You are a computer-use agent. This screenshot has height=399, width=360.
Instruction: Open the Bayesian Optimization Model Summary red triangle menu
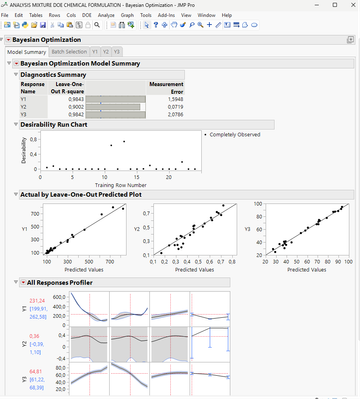pos(16,63)
